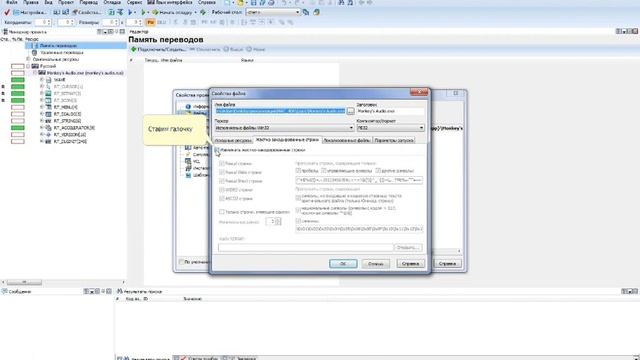Click the project tree horizontal scrollbar

(x=63, y=282)
